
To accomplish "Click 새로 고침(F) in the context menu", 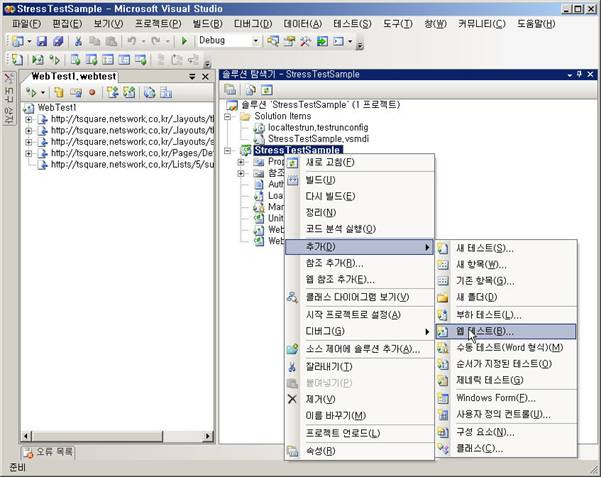I will (359, 162).
